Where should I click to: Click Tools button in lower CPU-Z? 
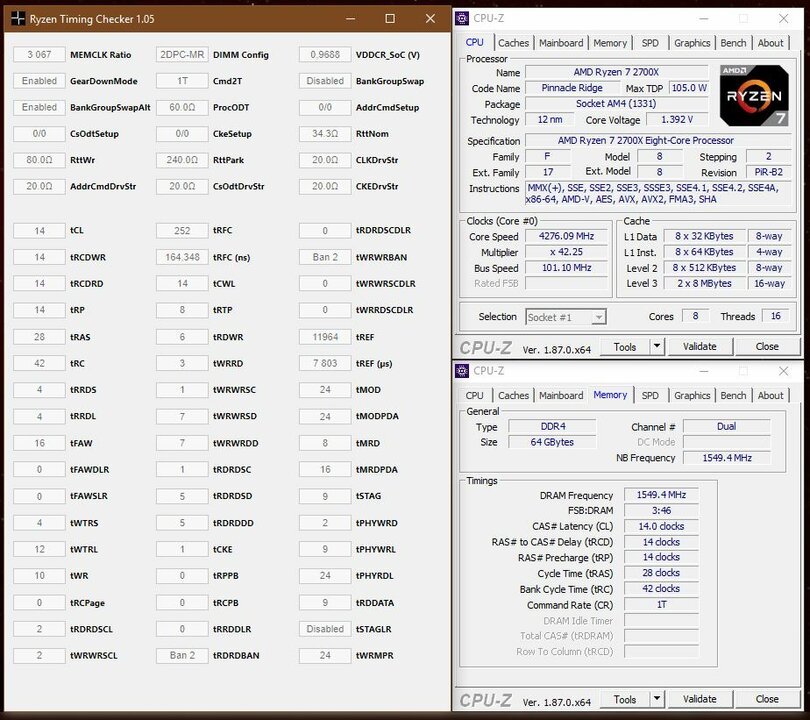[x=625, y=699]
